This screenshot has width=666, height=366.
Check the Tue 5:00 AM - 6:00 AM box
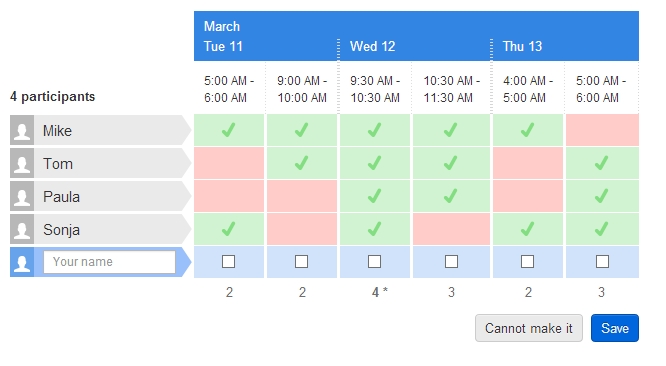(229, 262)
